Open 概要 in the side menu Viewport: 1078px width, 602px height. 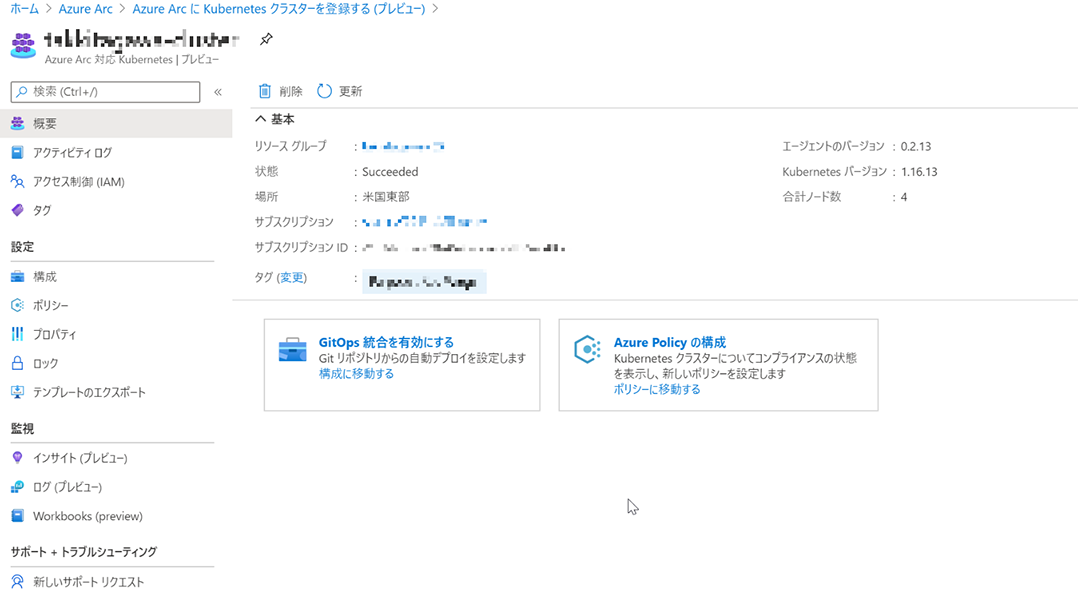(116, 123)
